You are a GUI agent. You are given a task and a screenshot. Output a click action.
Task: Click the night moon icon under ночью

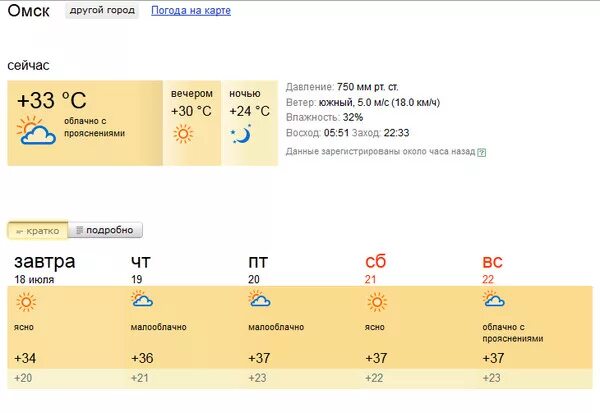[x=241, y=134]
